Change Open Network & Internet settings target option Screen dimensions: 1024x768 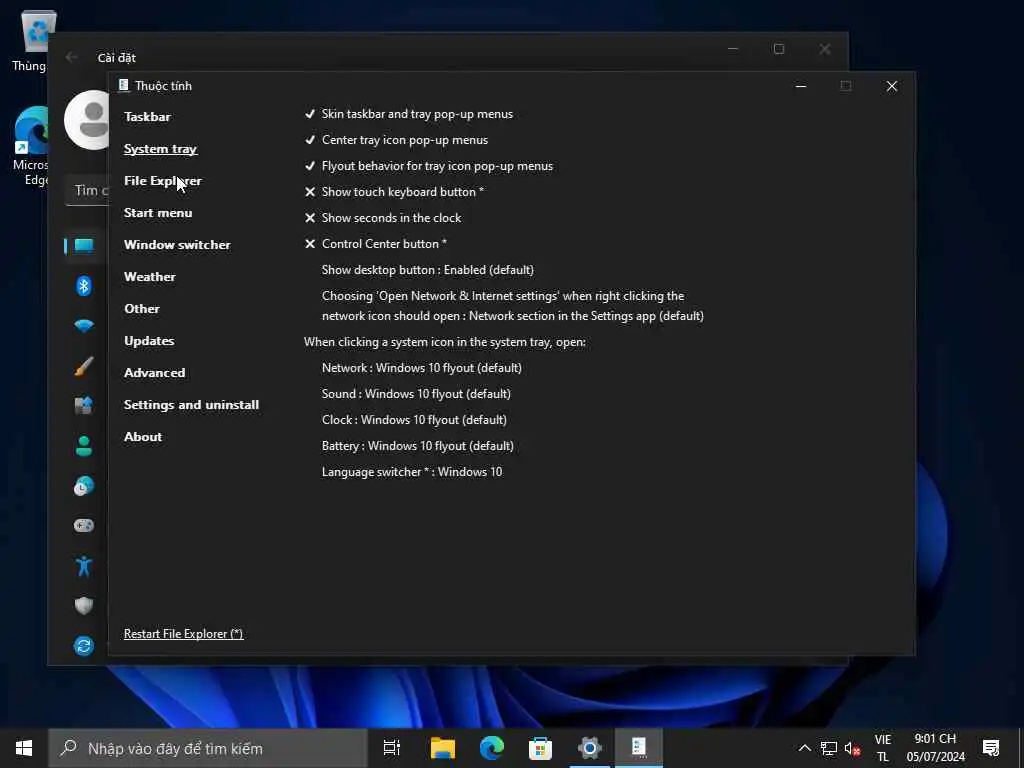(513, 306)
